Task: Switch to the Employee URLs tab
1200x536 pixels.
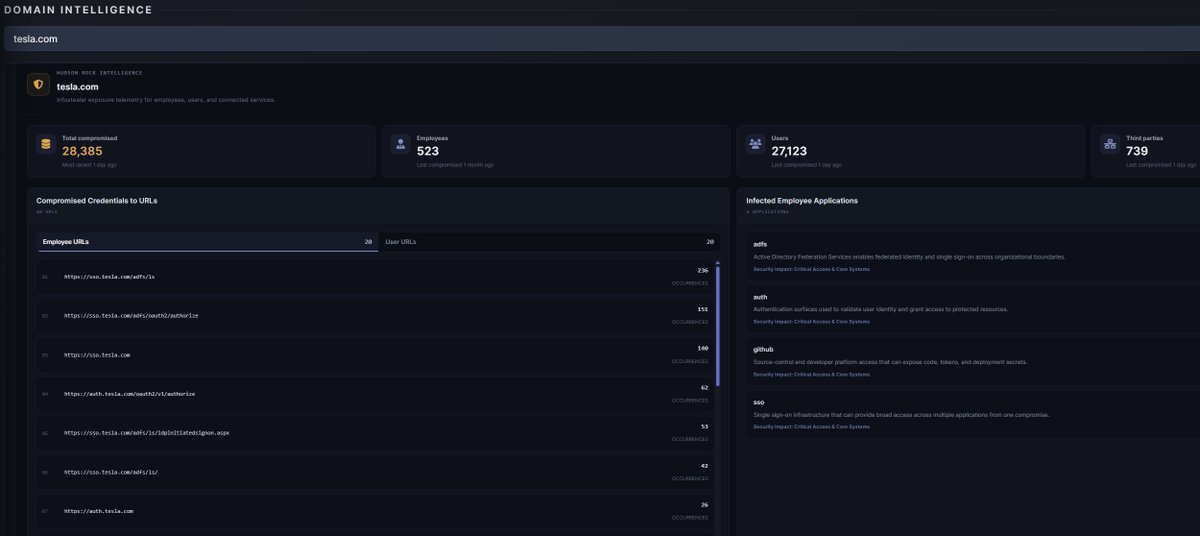Action: tap(207, 242)
